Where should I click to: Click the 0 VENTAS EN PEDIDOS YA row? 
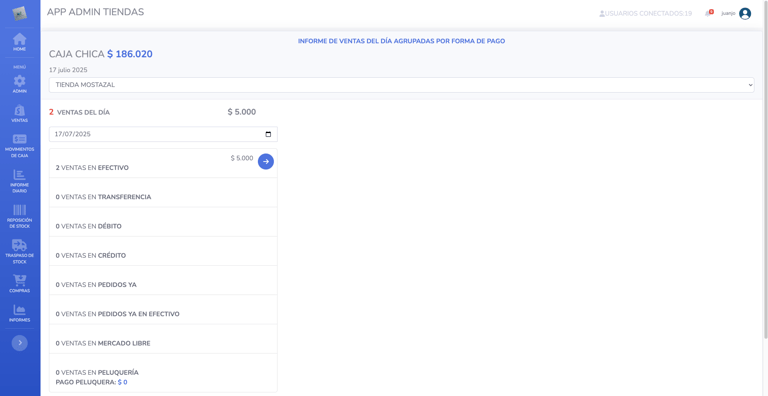[x=163, y=280]
